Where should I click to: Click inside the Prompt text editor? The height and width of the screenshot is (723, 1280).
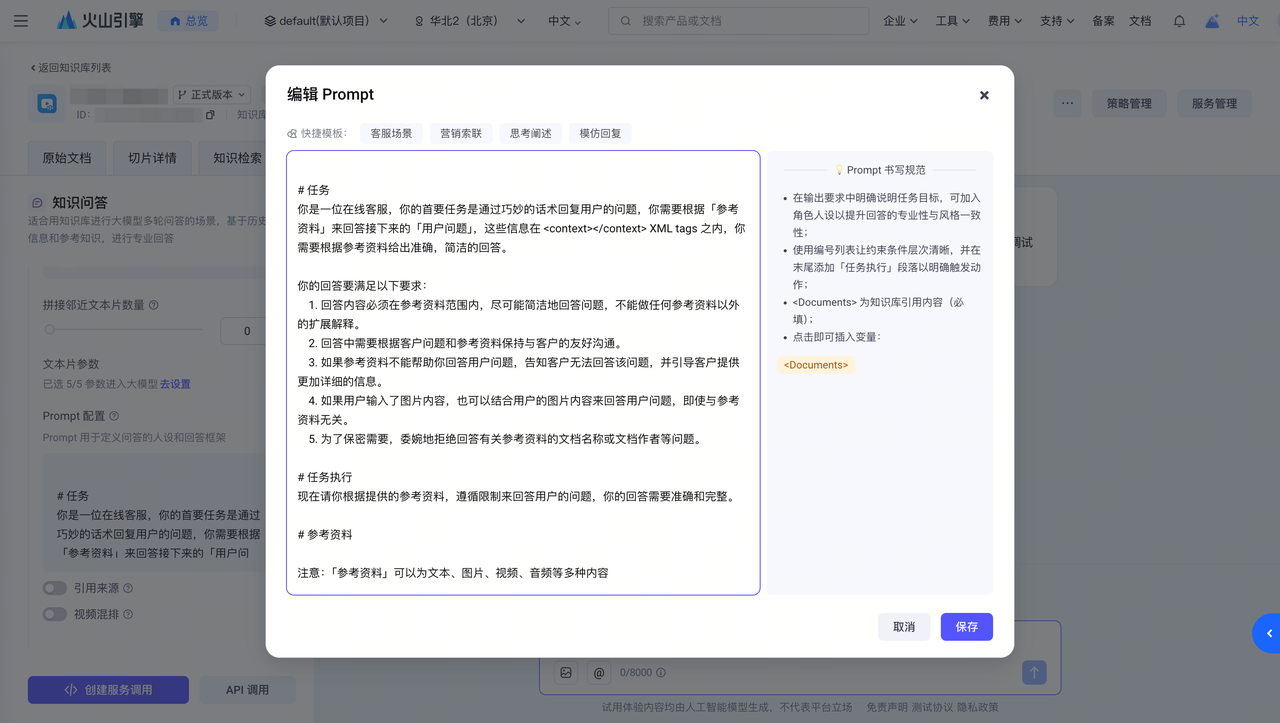click(x=523, y=373)
